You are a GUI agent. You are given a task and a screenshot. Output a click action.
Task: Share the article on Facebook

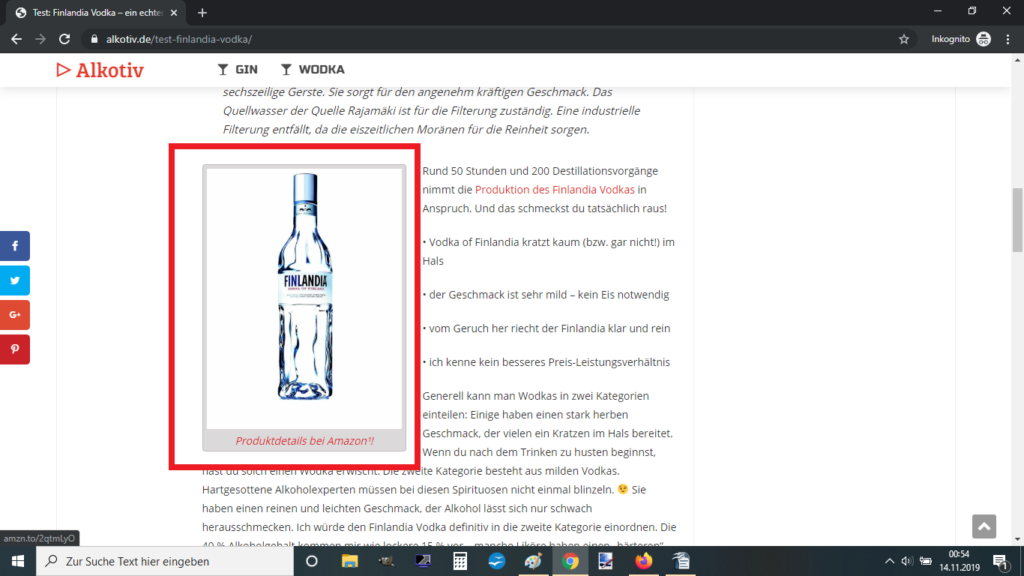click(15, 246)
